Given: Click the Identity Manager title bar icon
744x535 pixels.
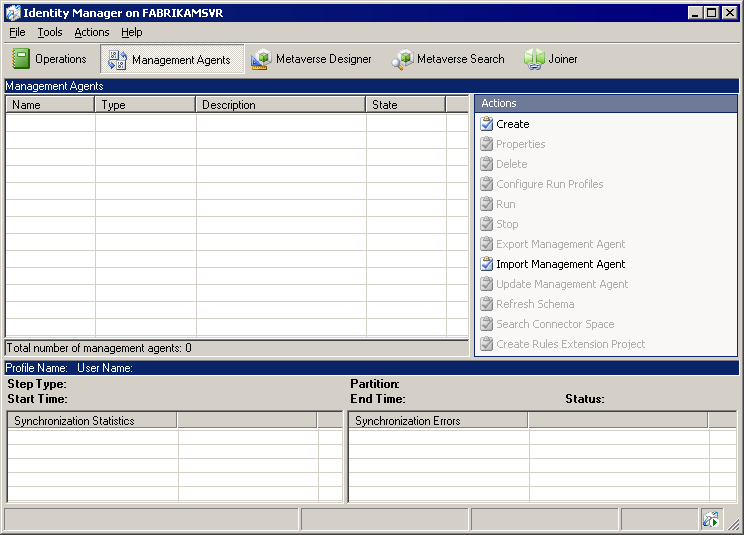Looking at the screenshot, I should [13, 13].
